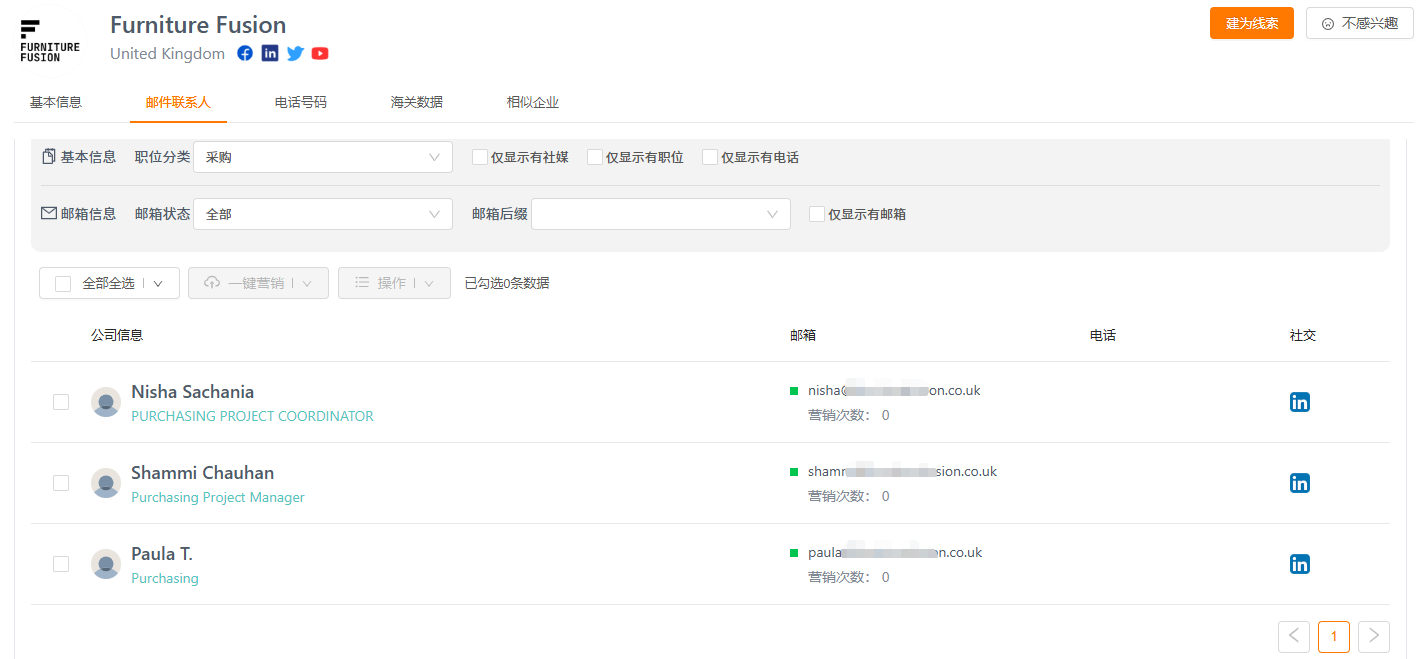Tick the 仅显示有邮箱 checkbox
Image resolution: width=1419 pixels, height=659 pixels.
click(817, 214)
